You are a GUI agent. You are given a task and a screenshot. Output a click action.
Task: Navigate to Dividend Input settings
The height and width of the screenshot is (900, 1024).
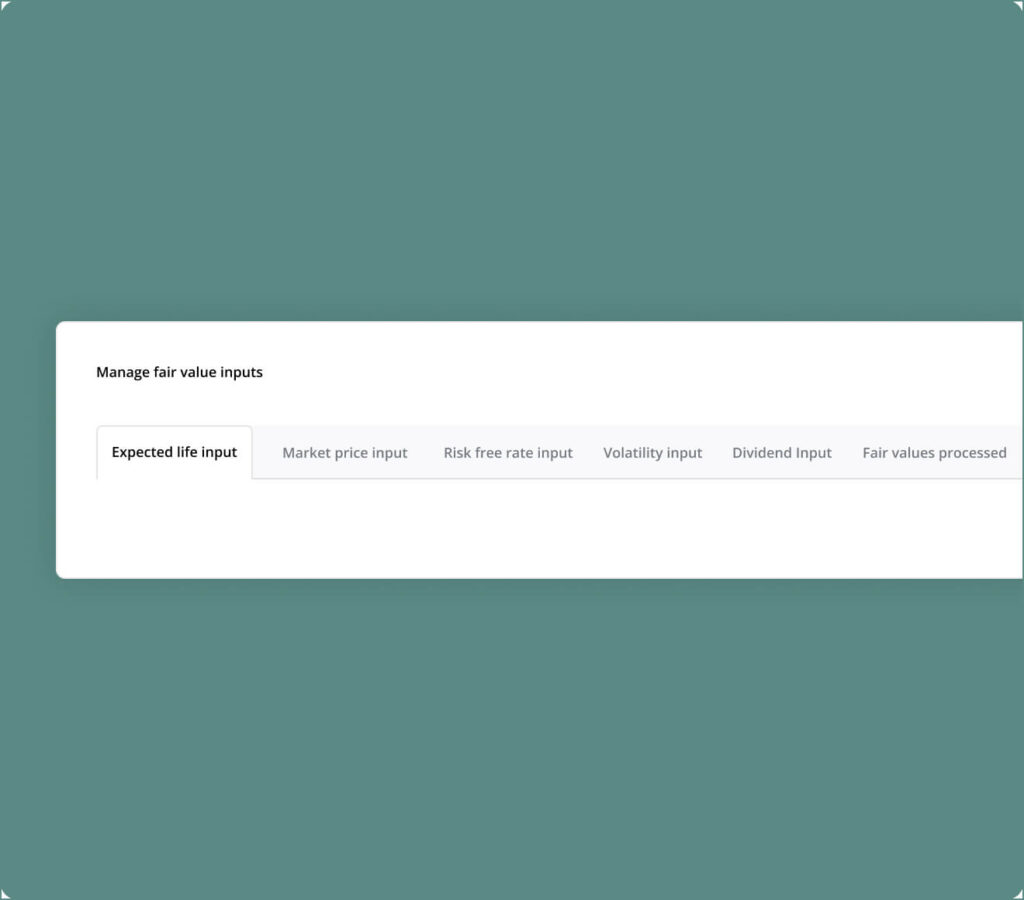[x=782, y=452]
